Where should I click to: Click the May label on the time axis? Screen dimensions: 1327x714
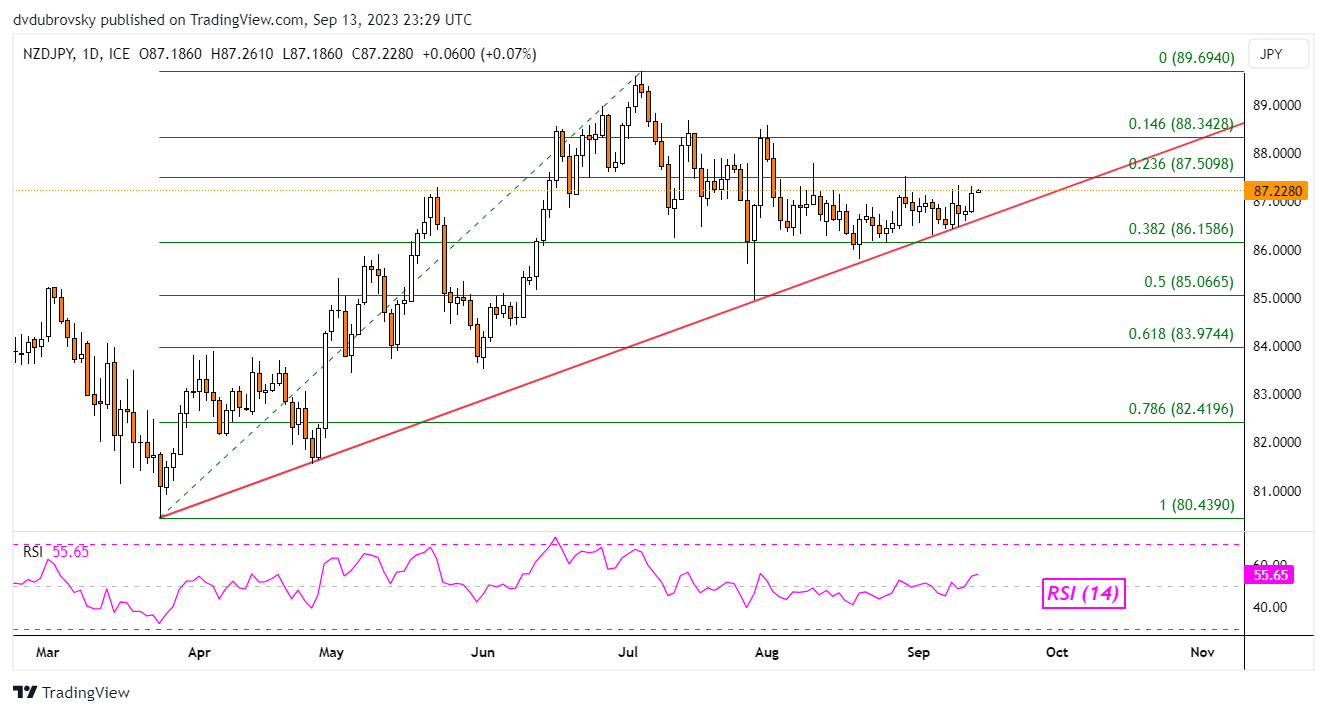click(331, 652)
